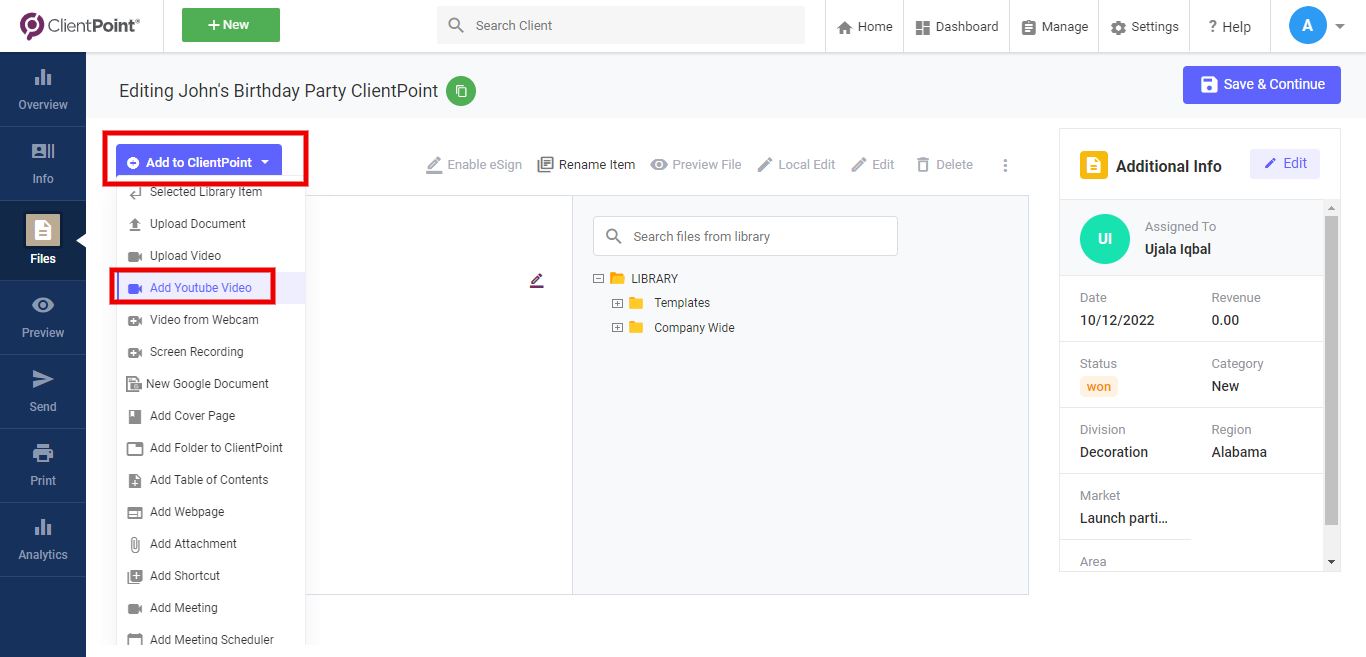Open Dashboard in top navigation
Image resolution: width=1366 pixels, height=657 pixels.
tap(957, 27)
